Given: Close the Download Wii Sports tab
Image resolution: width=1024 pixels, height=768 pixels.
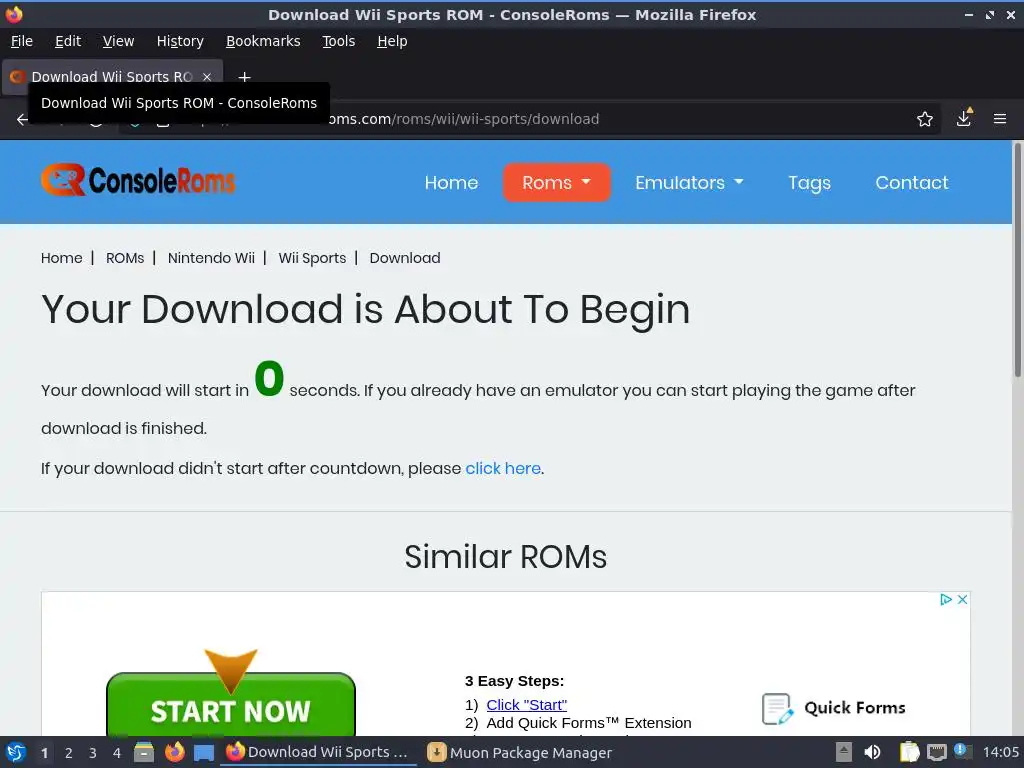Looking at the screenshot, I should pyautogui.click(x=207, y=77).
